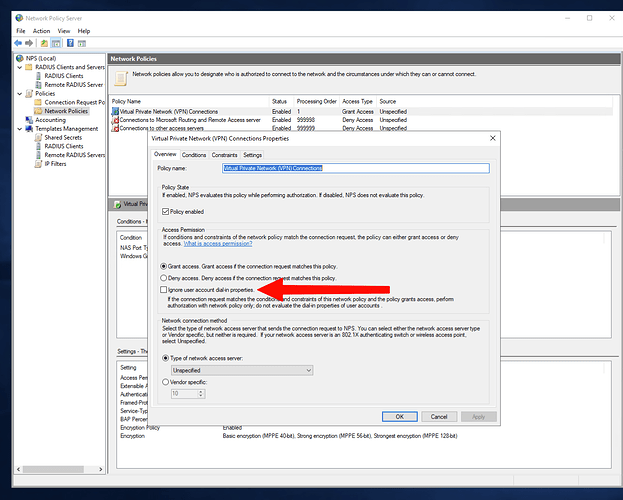Collapse the RADIUS Clients and Servers node

[x=19, y=68]
